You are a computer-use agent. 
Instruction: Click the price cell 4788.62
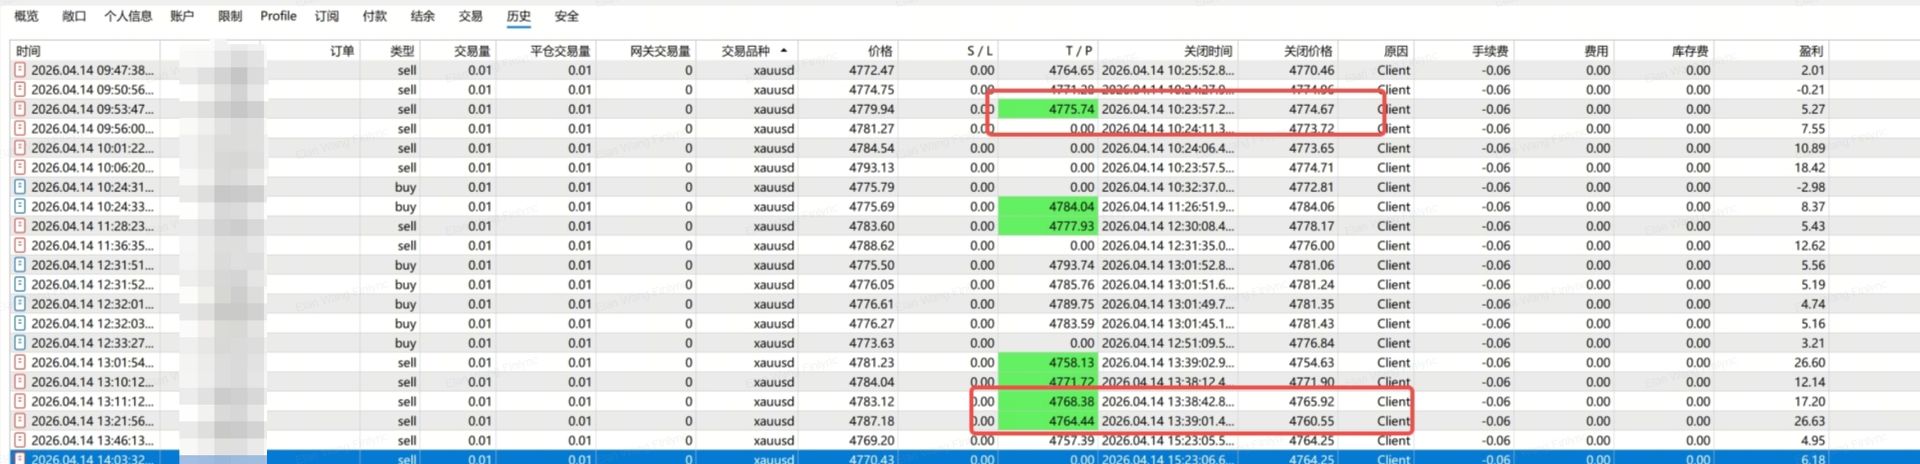pyautogui.click(x=871, y=246)
